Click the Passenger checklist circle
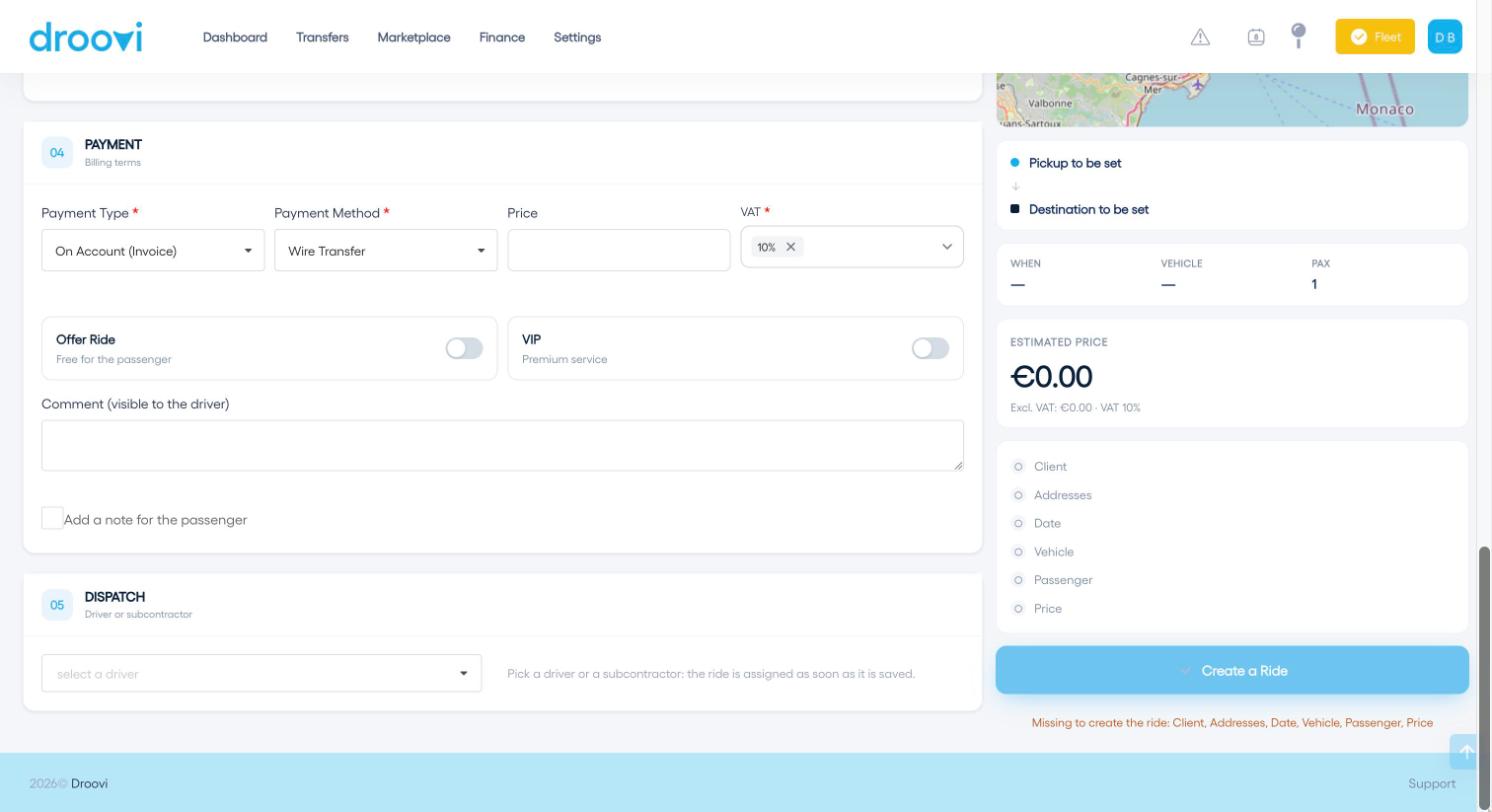The height and width of the screenshot is (812, 1492). point(1018,580)
